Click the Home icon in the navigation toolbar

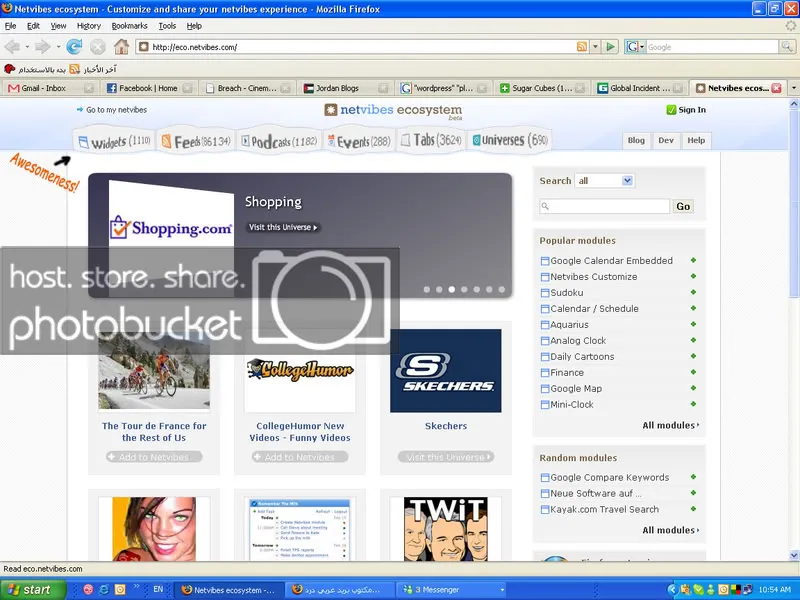121,47
